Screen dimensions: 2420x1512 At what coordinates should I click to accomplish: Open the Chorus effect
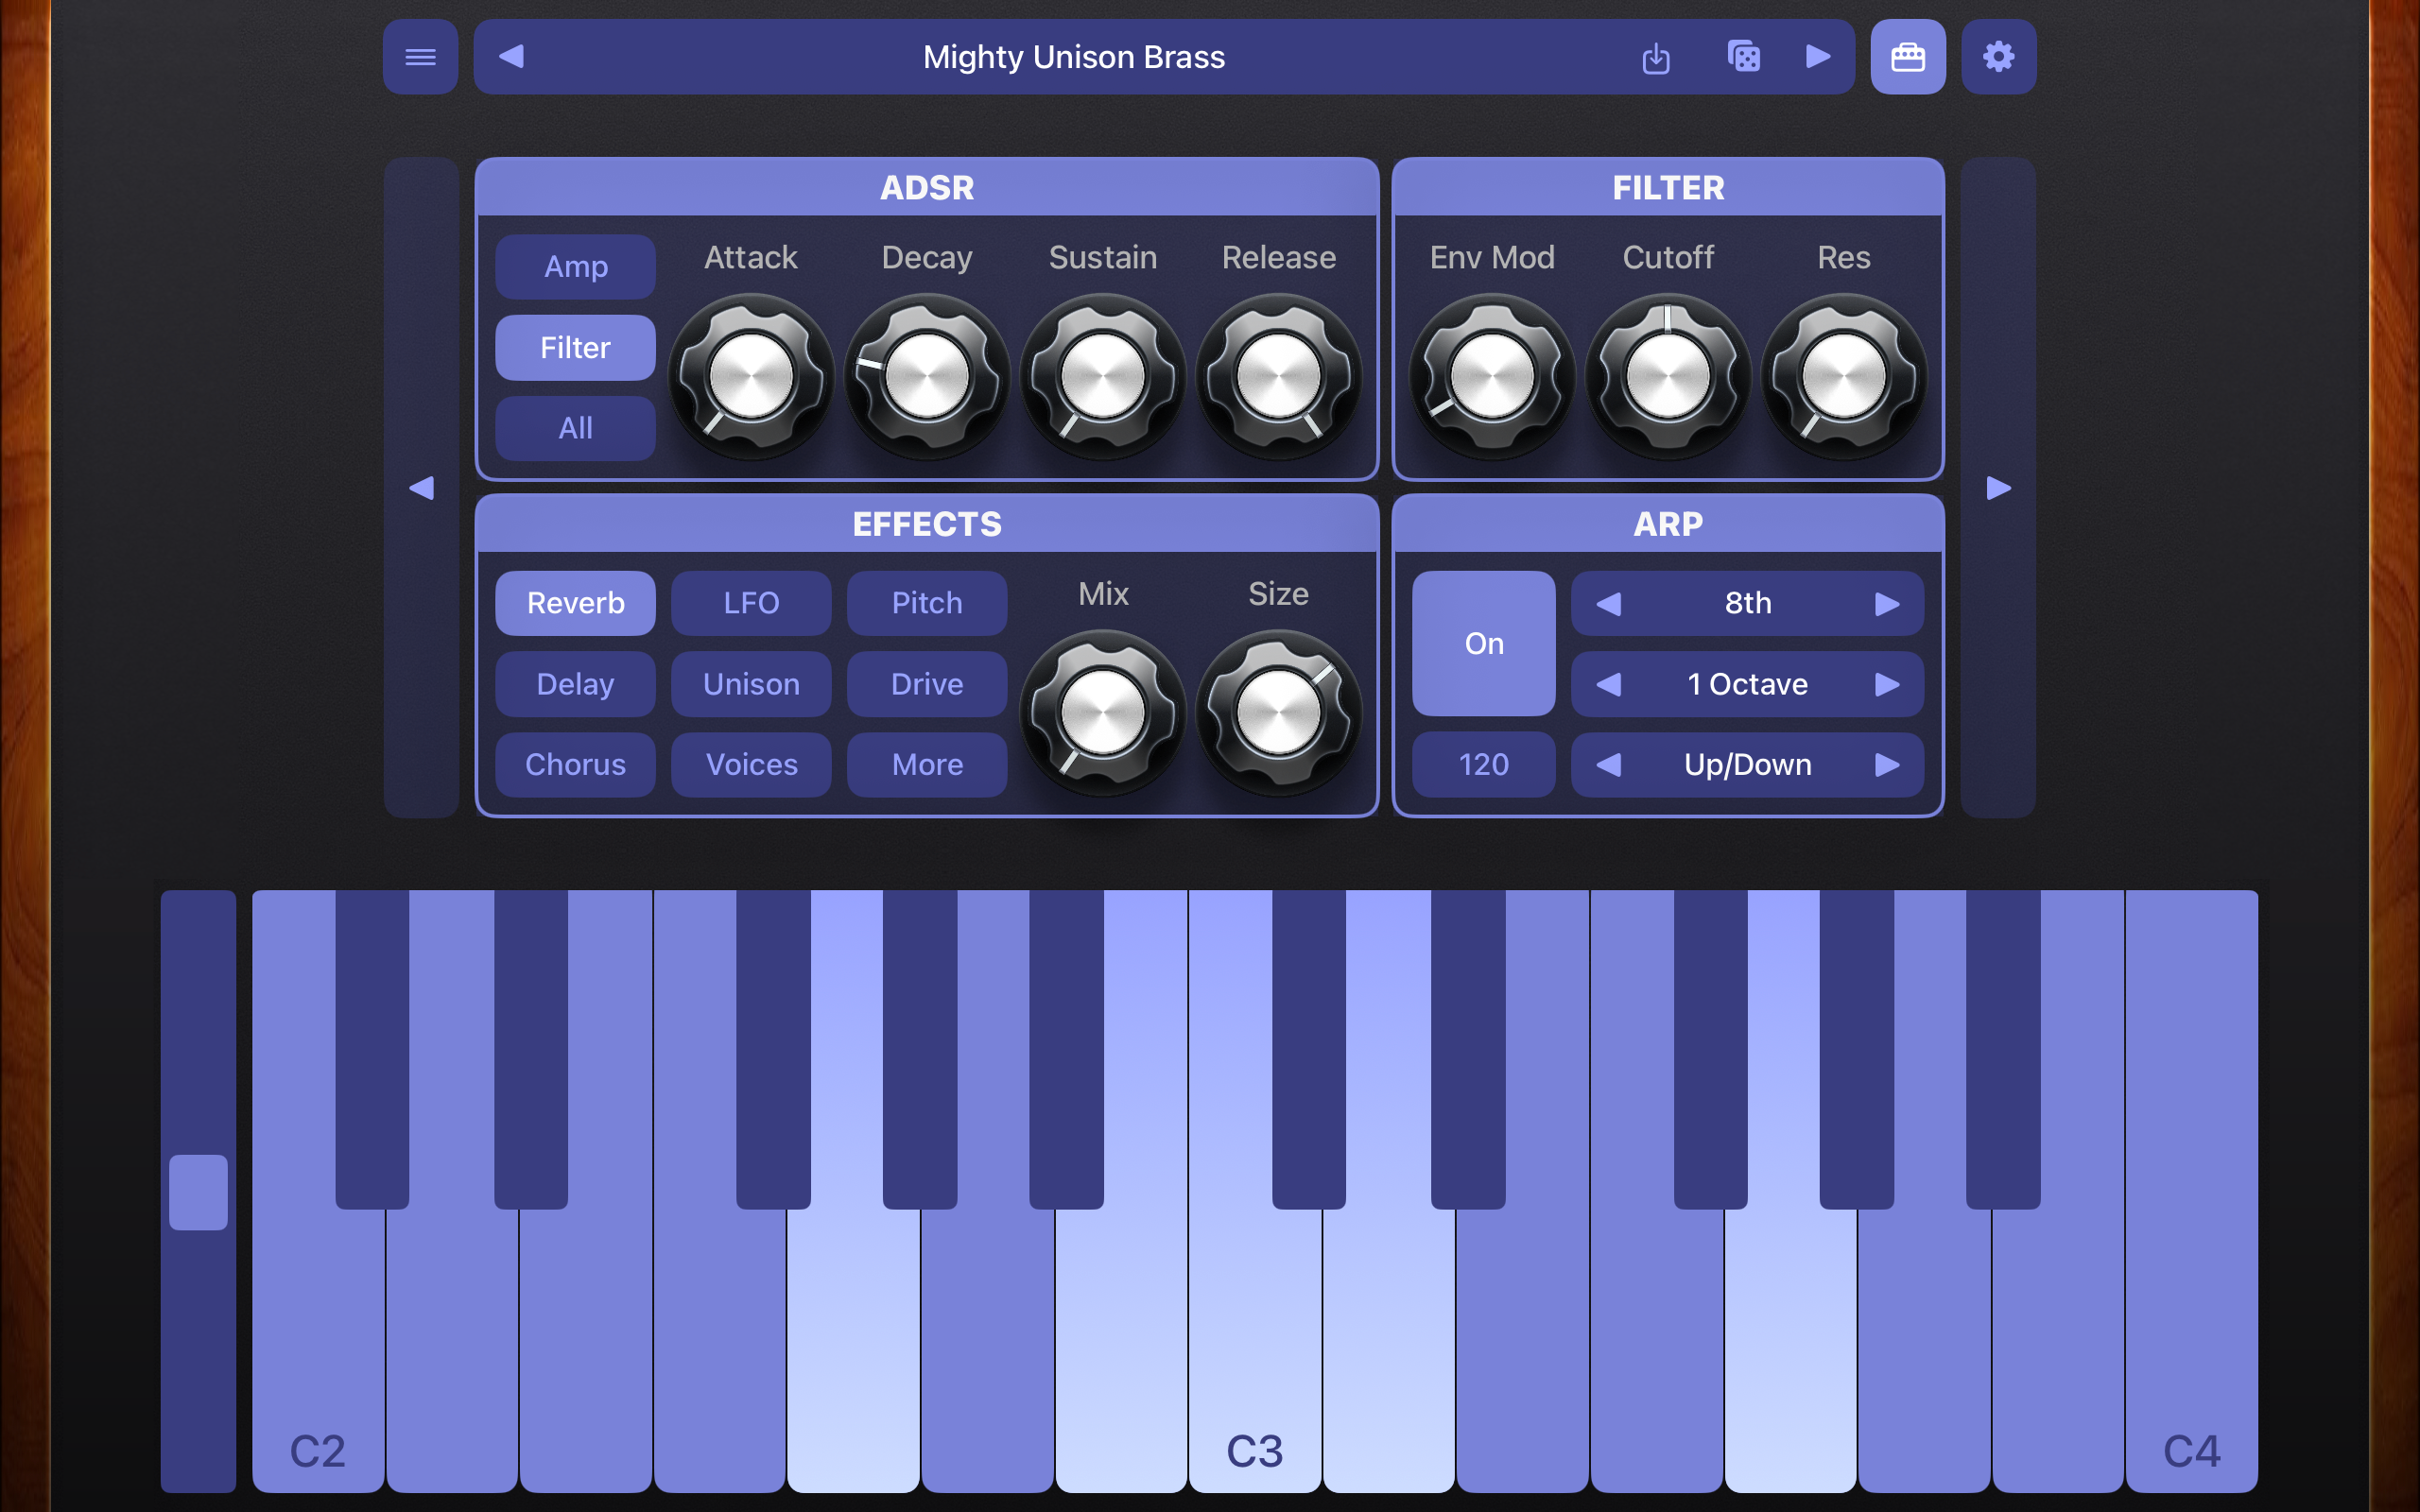coord(575,765)
